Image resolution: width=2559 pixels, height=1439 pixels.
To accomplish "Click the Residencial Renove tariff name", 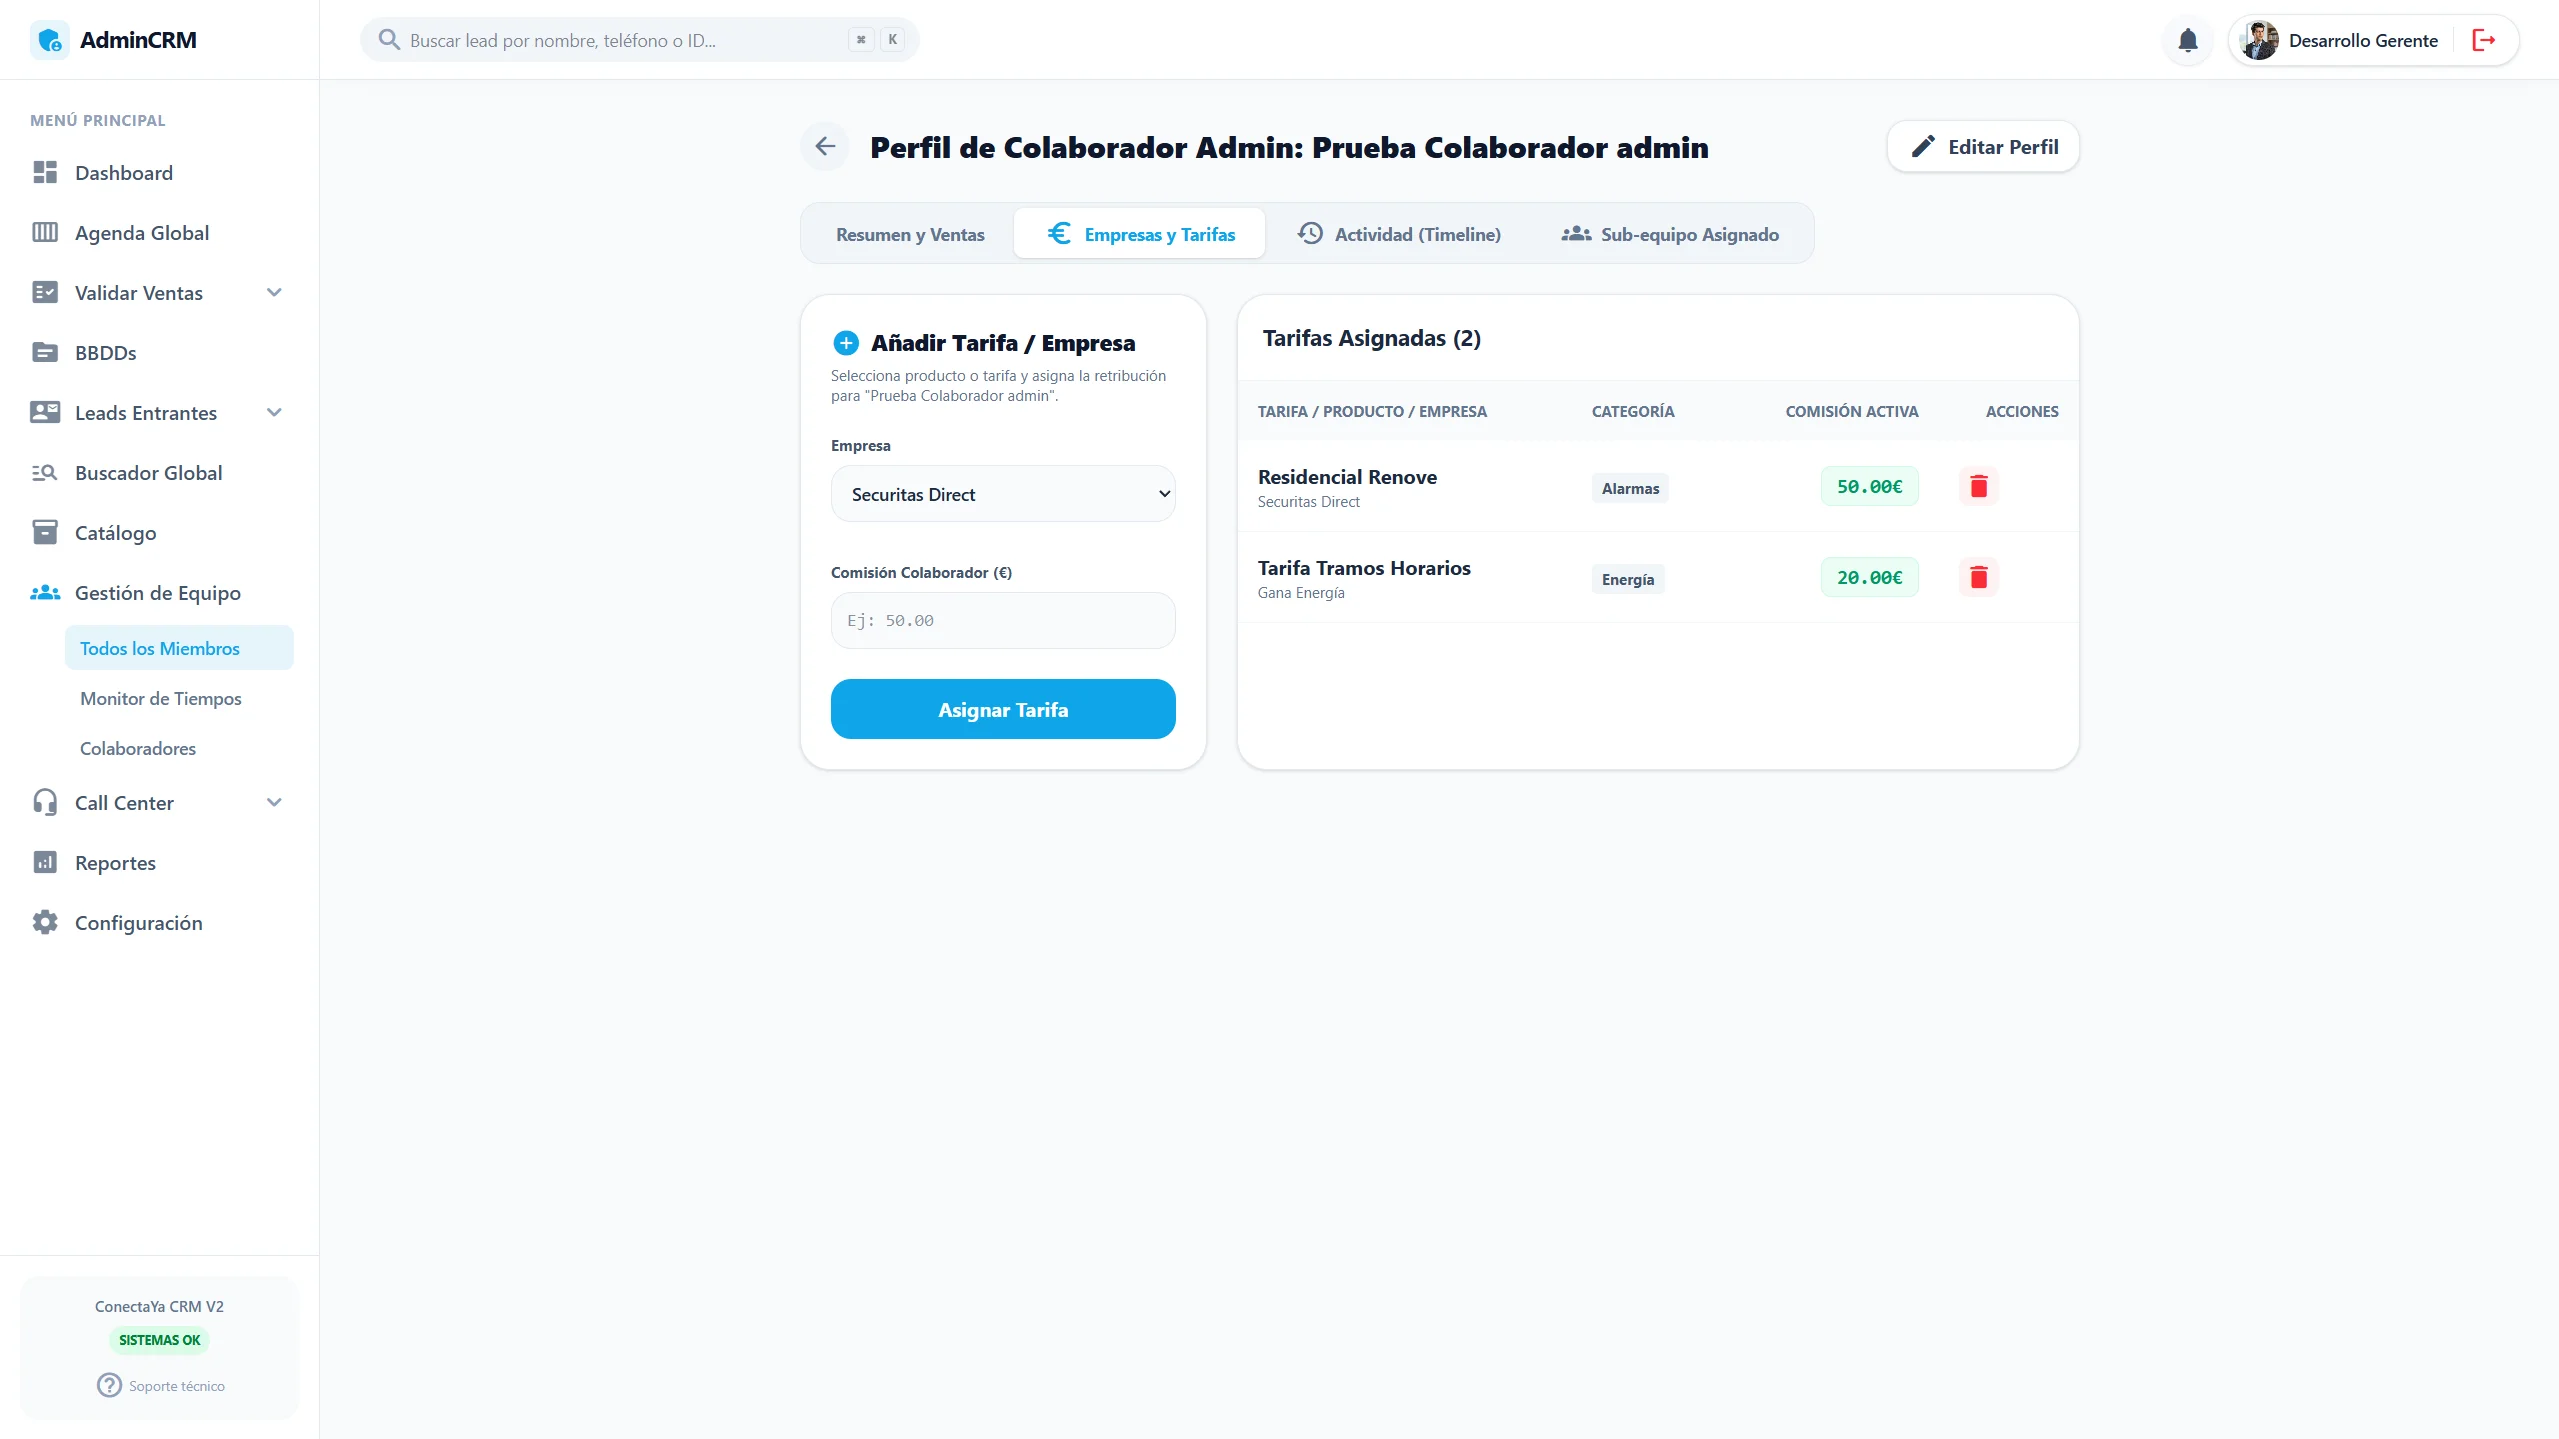I will tap(1347, 477).
